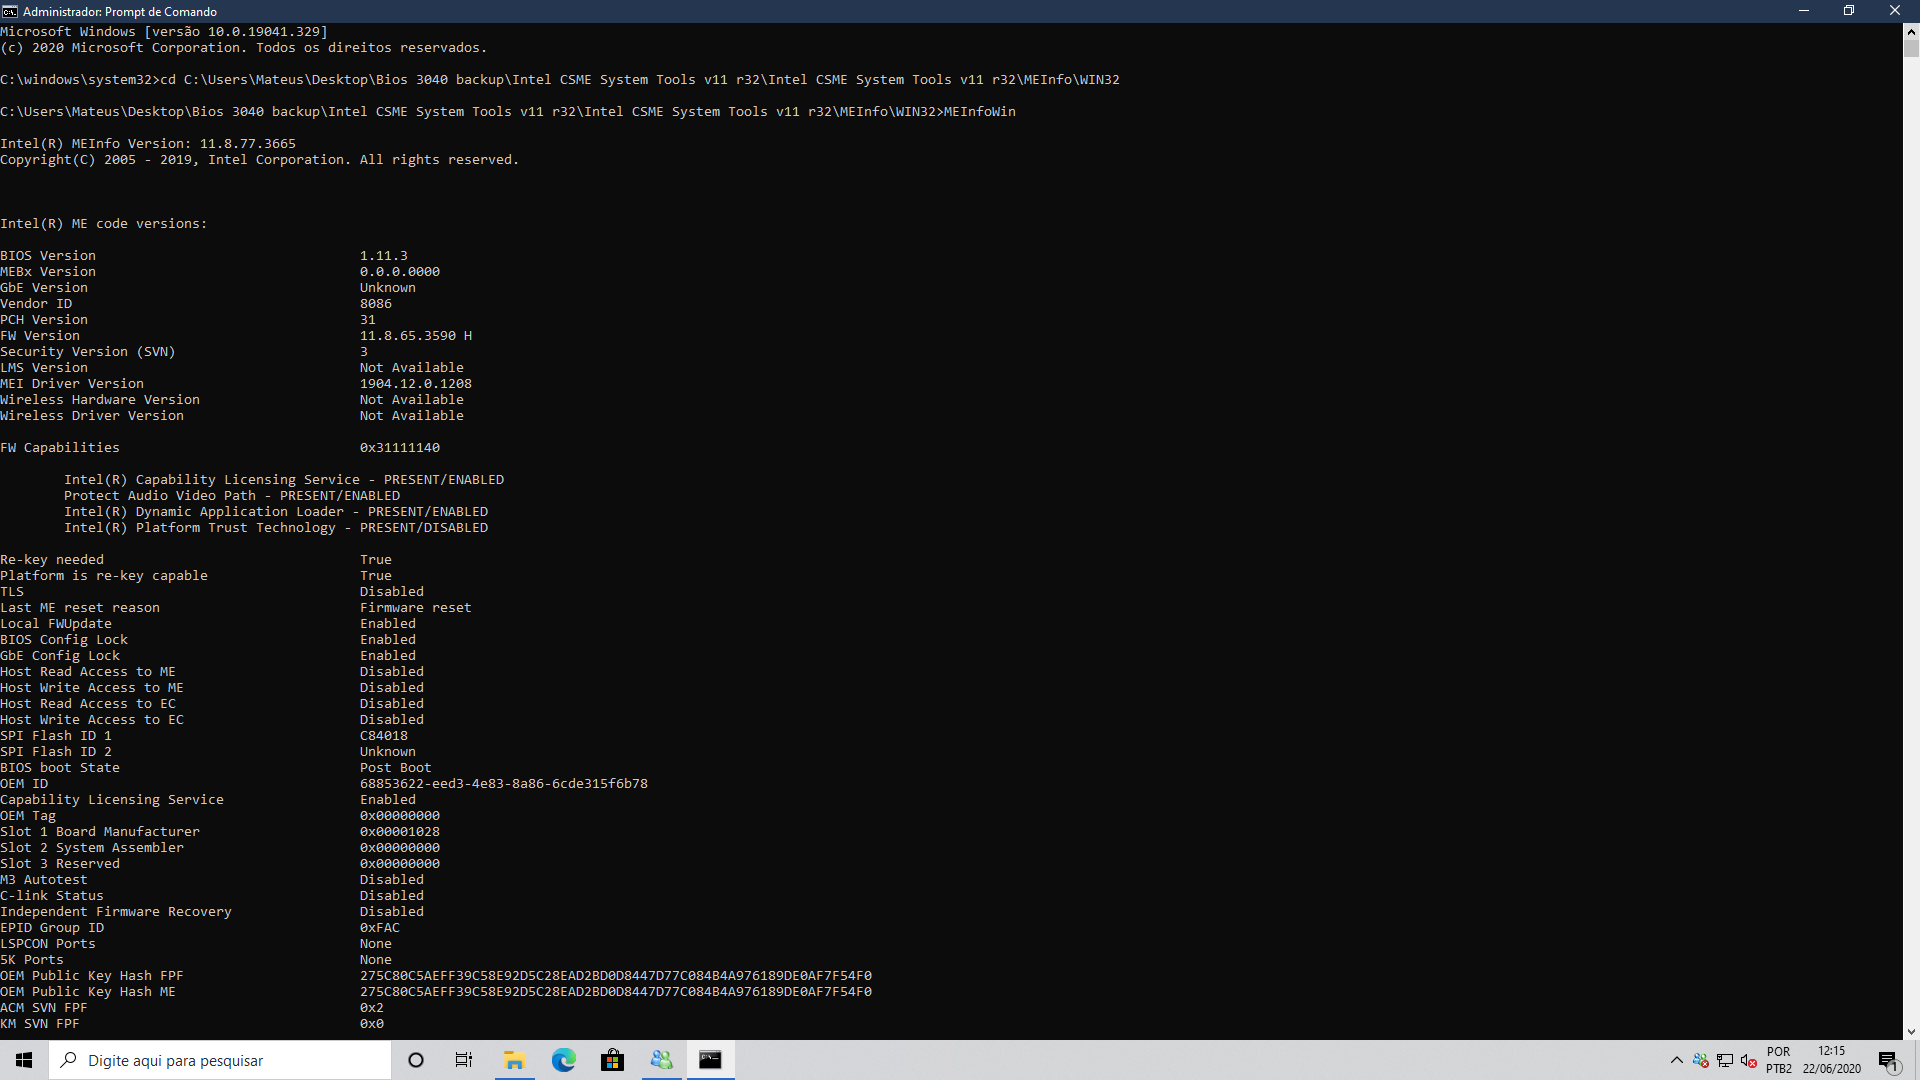Click the SPI Flash ID 1 value C84018
1920x1080 pixels.
[x=384, y=736]
